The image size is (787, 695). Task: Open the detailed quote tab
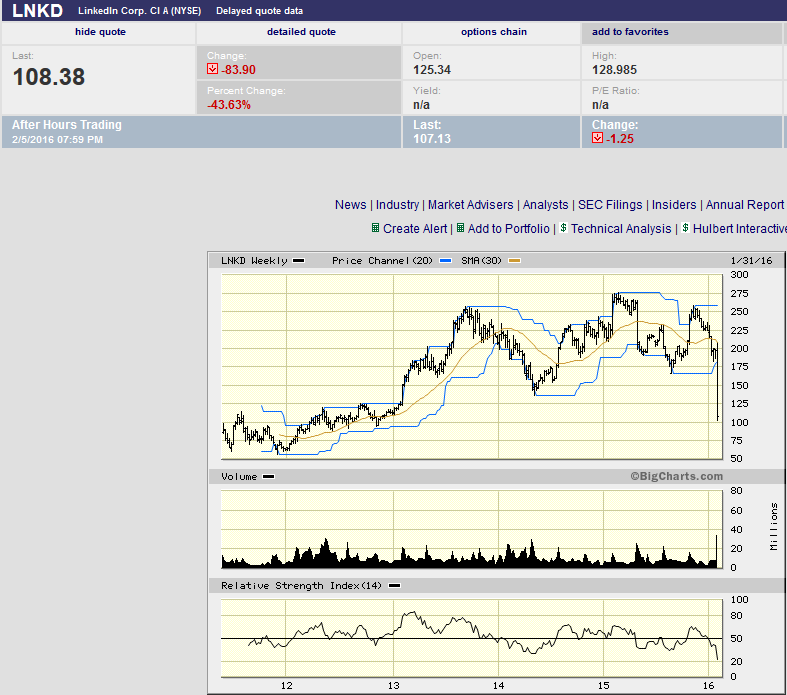coord(301,32)
